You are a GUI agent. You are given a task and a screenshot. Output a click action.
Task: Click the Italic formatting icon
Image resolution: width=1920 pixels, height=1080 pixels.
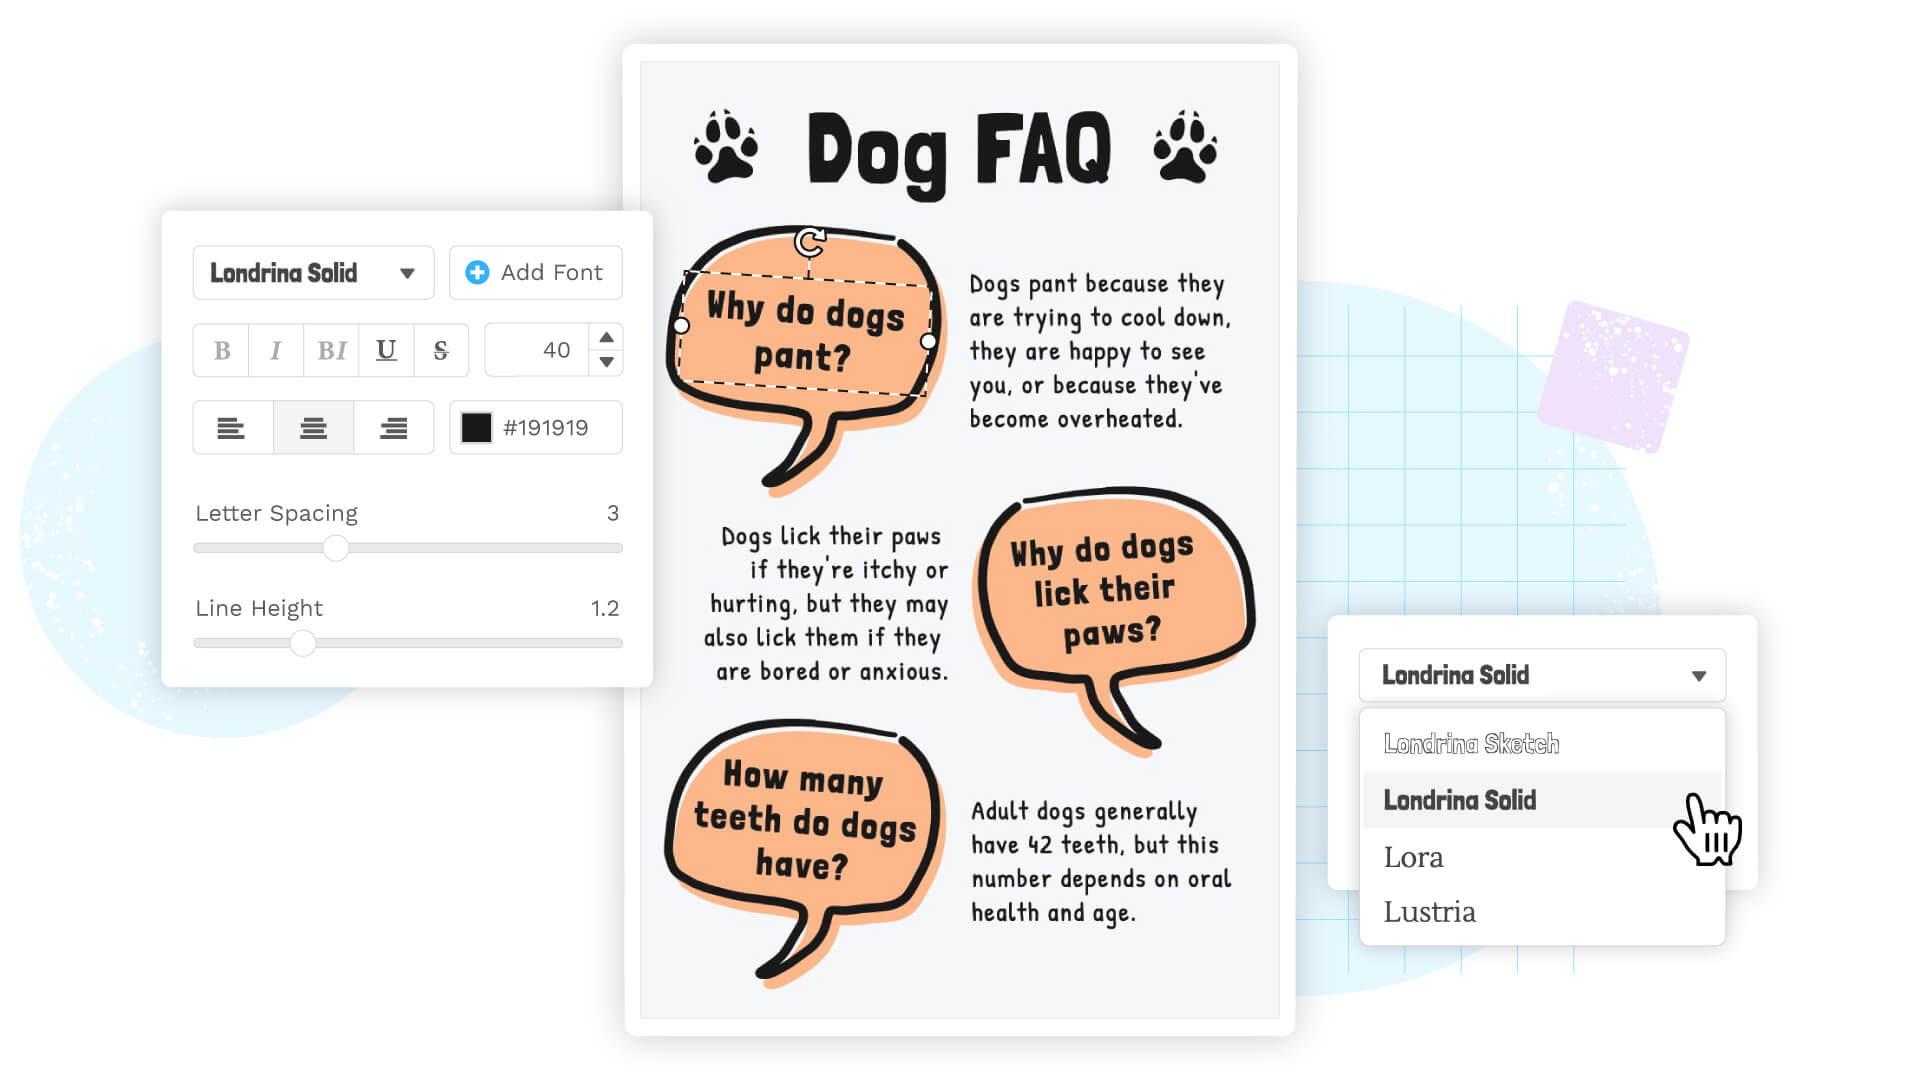tap(276, 349)
